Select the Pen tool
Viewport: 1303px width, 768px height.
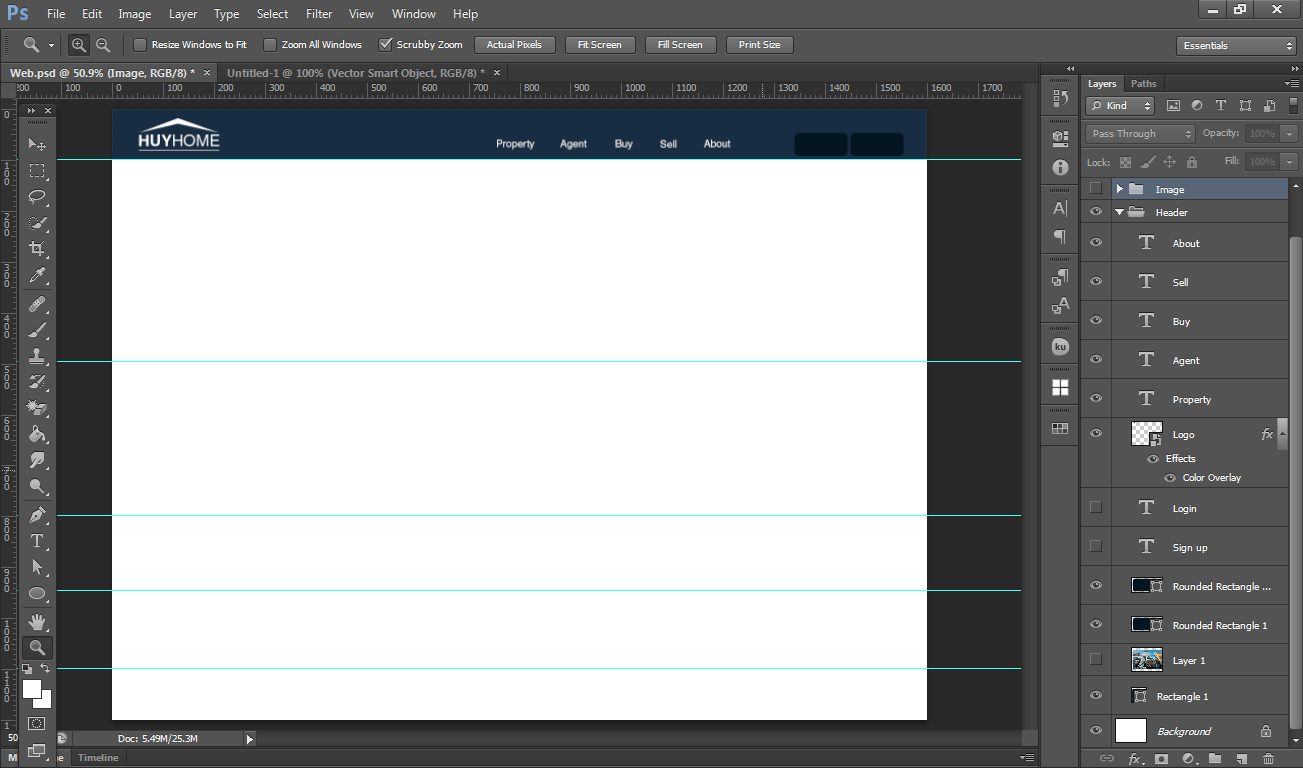point(37,515)
